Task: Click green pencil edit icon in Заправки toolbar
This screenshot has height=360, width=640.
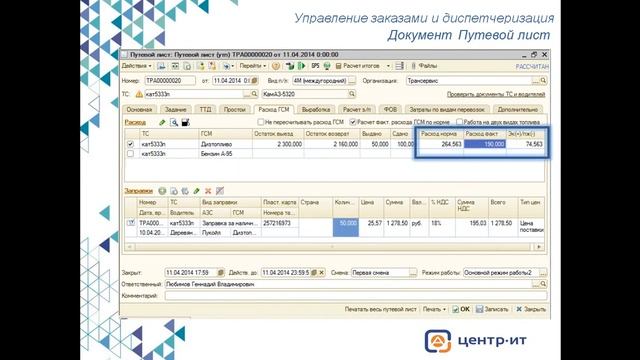Action: pyautogui.click(x=197, y=191)
